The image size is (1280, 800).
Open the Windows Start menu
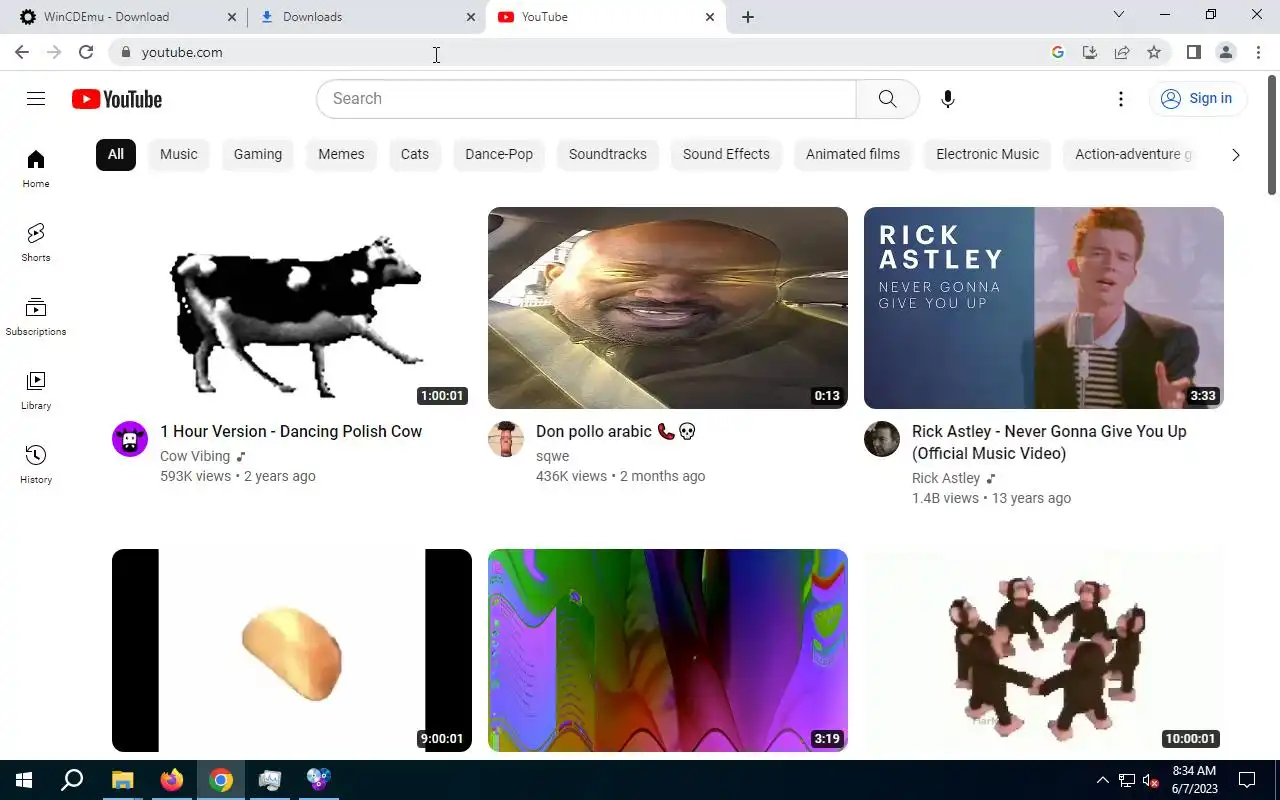[24, 780]
